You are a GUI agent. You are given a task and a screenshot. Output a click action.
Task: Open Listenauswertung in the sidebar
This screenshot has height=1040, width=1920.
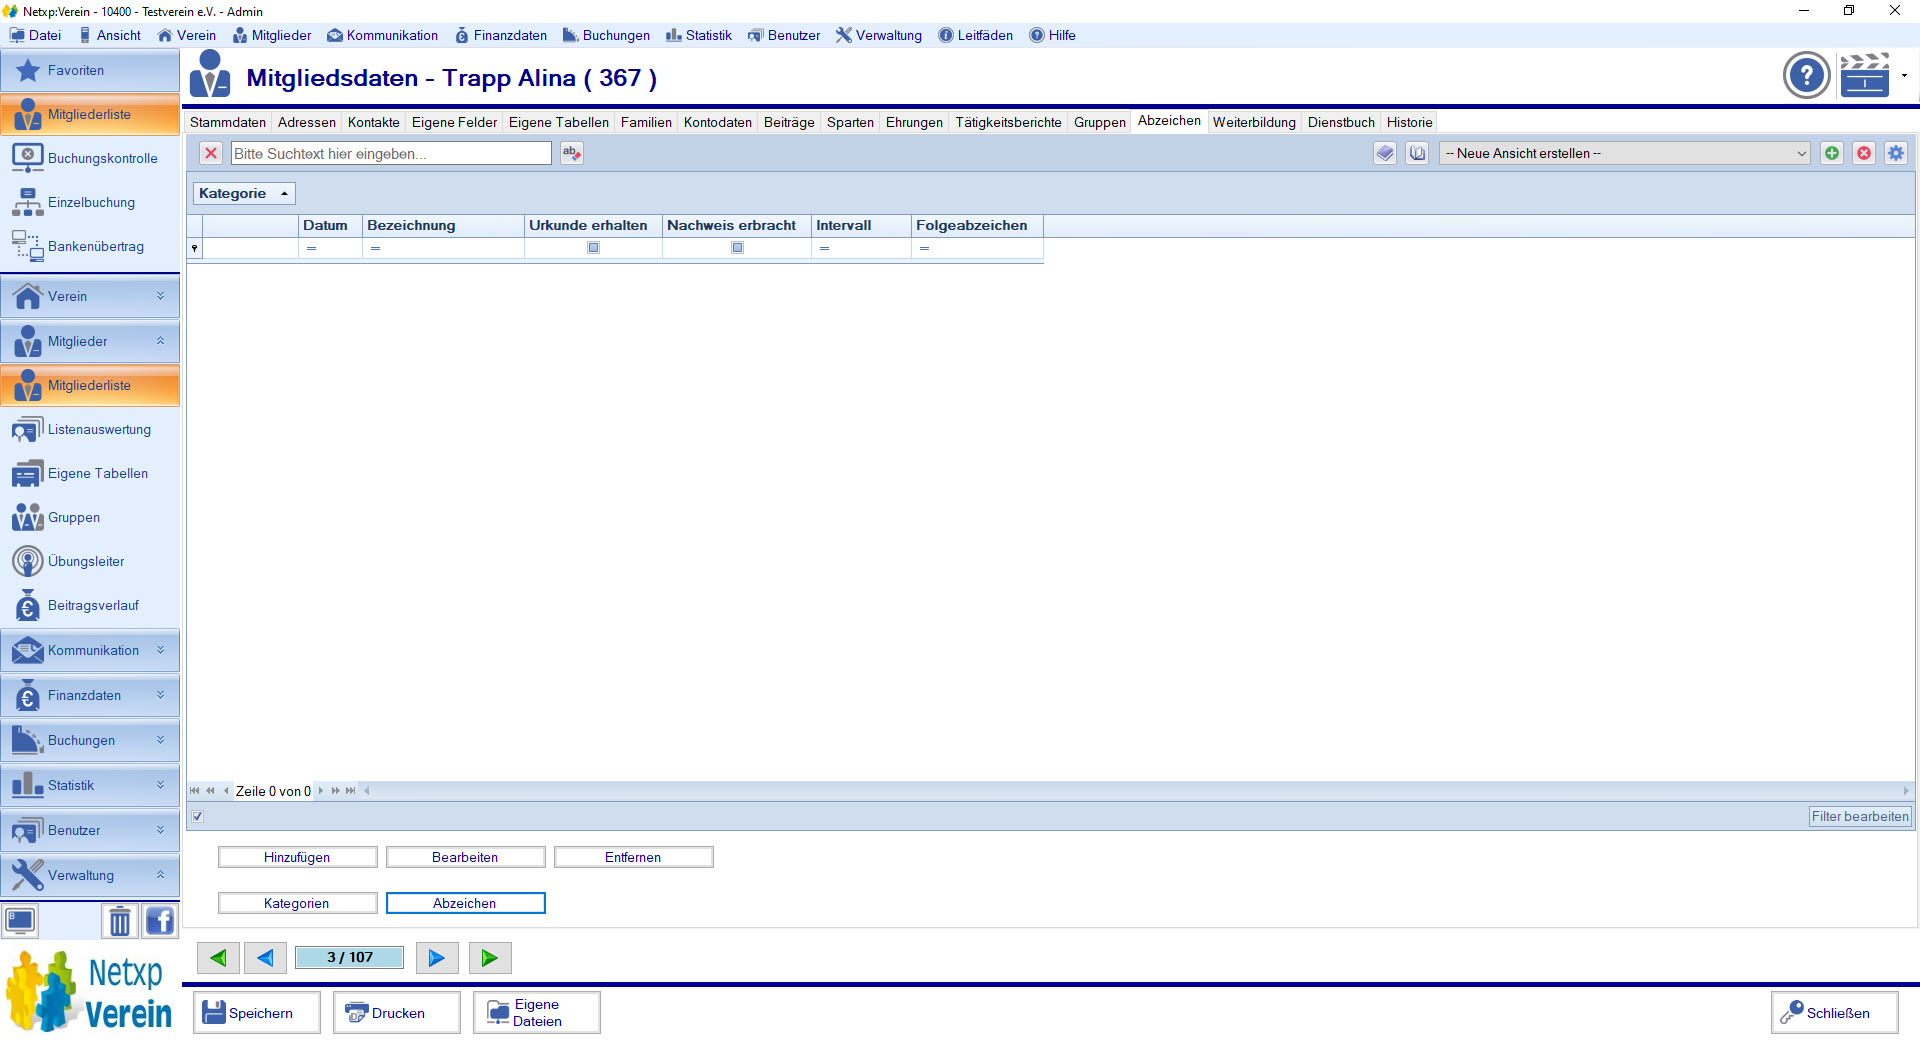pyautogui.click(x=90, y=430)
